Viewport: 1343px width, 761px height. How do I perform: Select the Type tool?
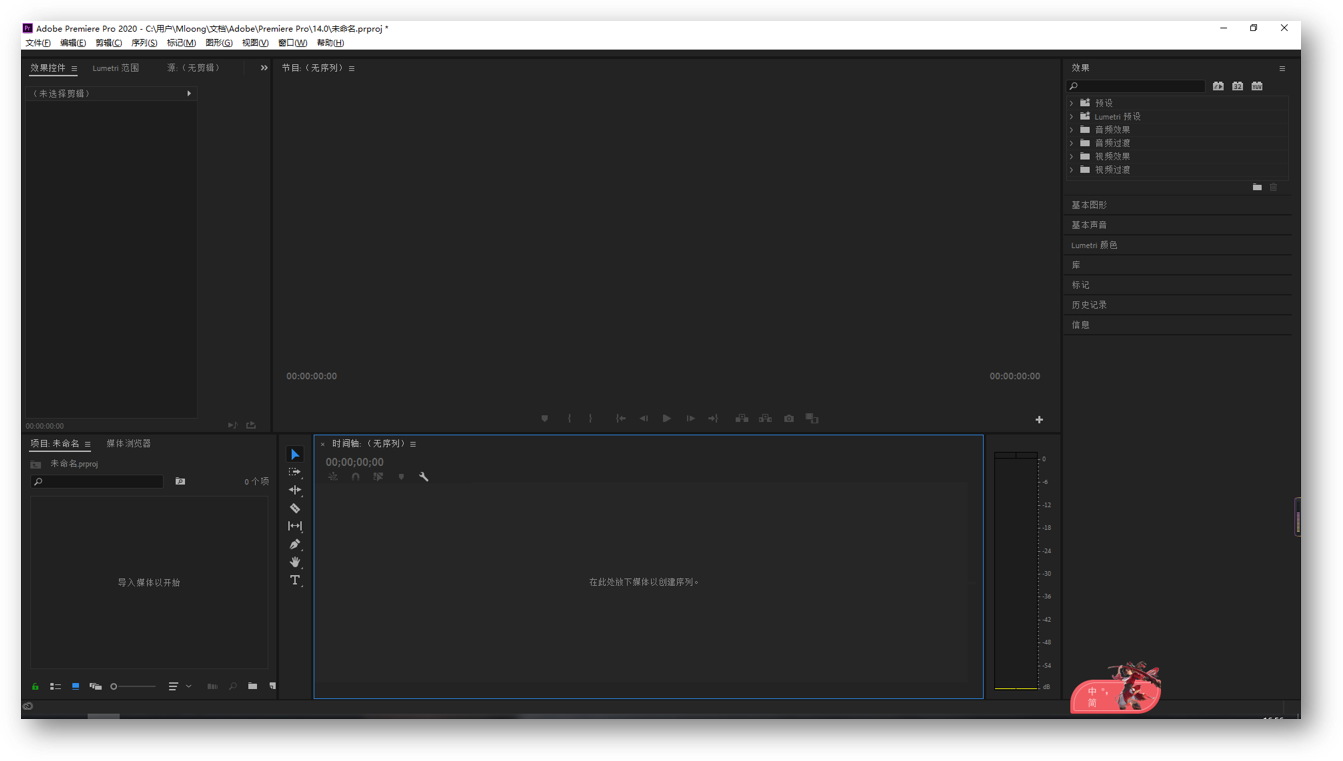click(x=295, y=580)
